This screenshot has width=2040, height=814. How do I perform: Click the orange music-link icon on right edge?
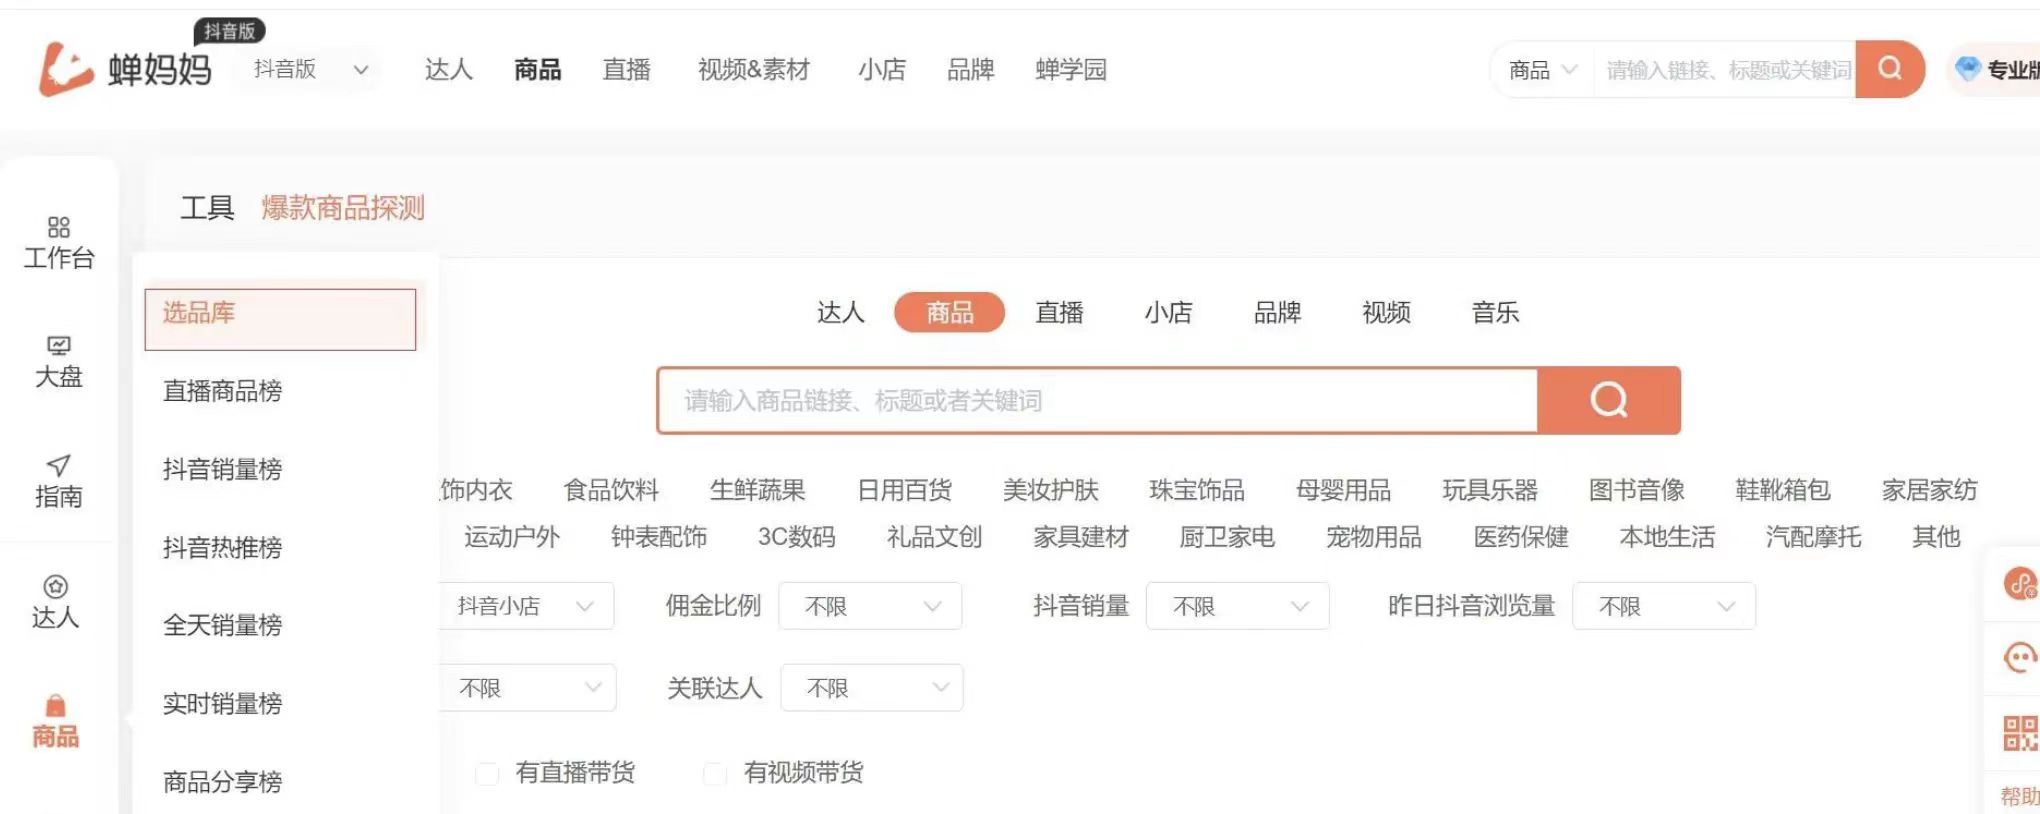click(2020, 583)
